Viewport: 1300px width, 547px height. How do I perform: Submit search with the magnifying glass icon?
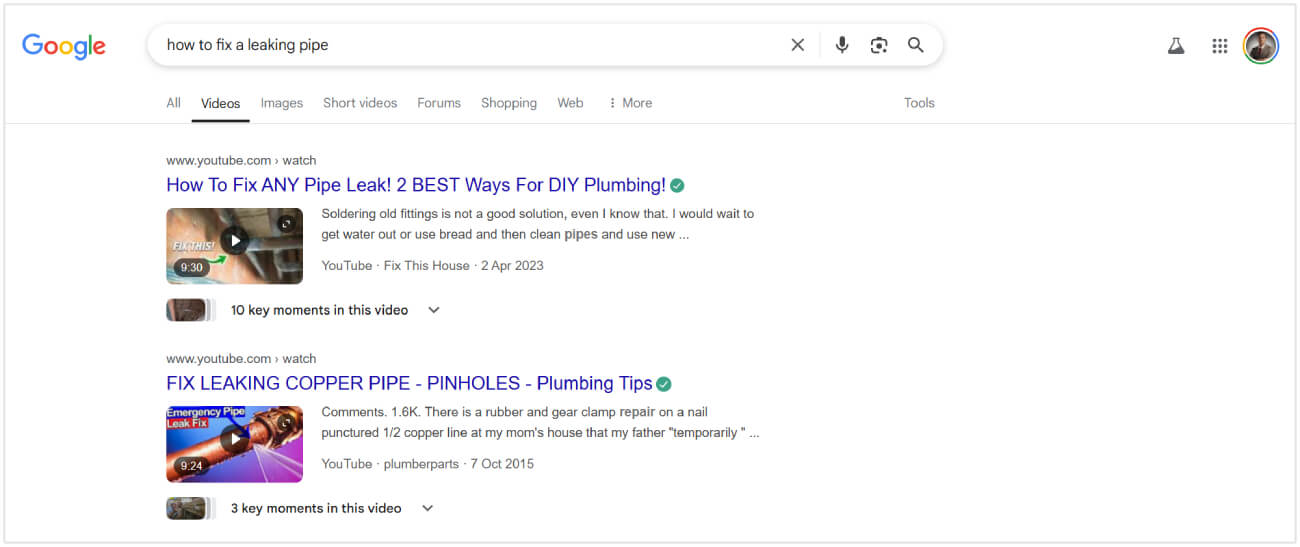point(916,45)
